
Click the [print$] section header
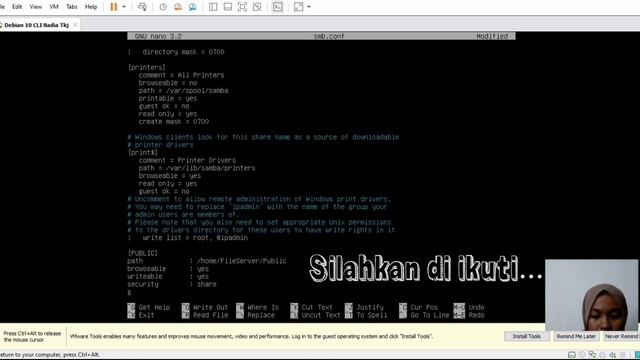point(143,153)
